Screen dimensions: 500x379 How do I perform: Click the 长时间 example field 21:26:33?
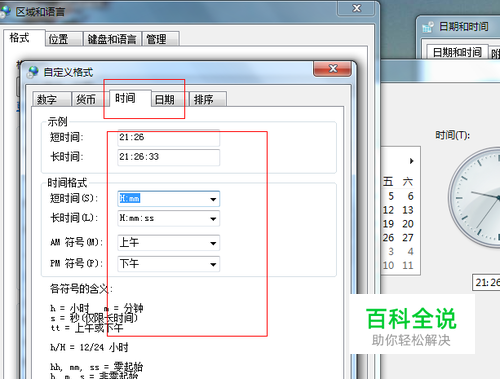[169, 157]
